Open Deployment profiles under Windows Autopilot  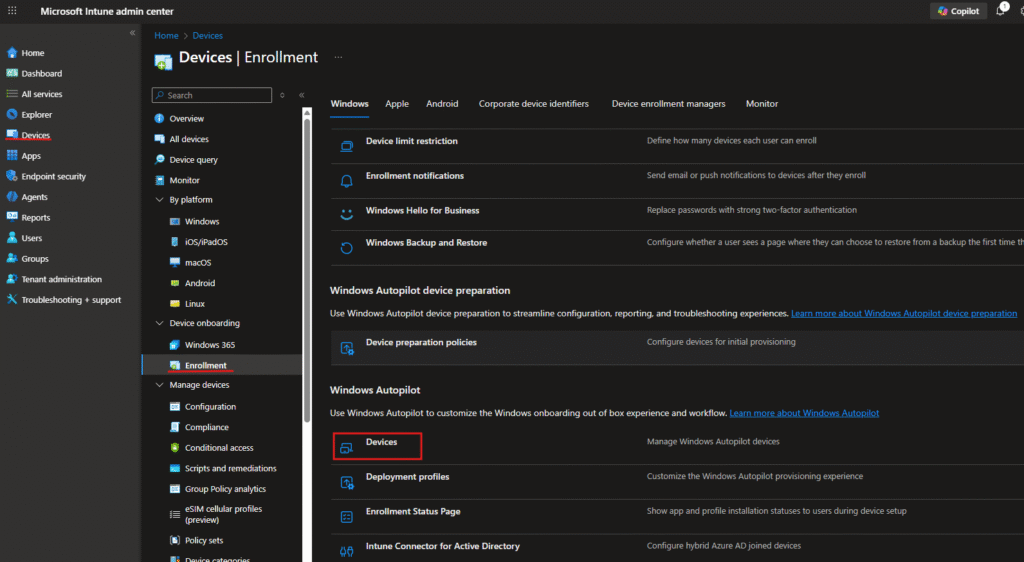(x=407, y=477)
